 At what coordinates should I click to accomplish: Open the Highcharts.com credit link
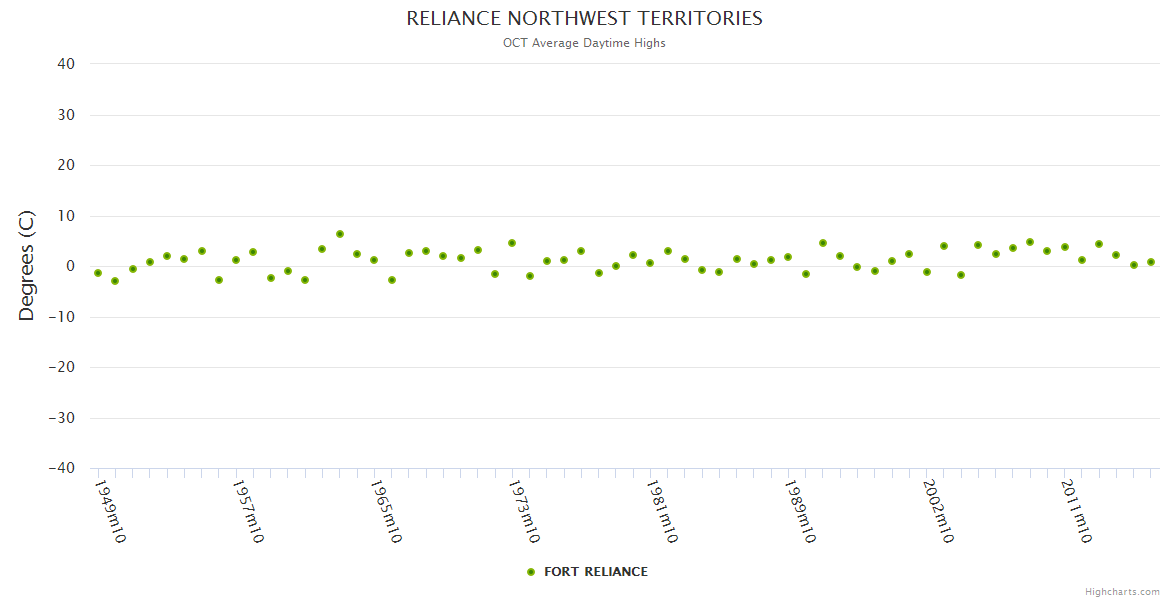(1122, 591)
